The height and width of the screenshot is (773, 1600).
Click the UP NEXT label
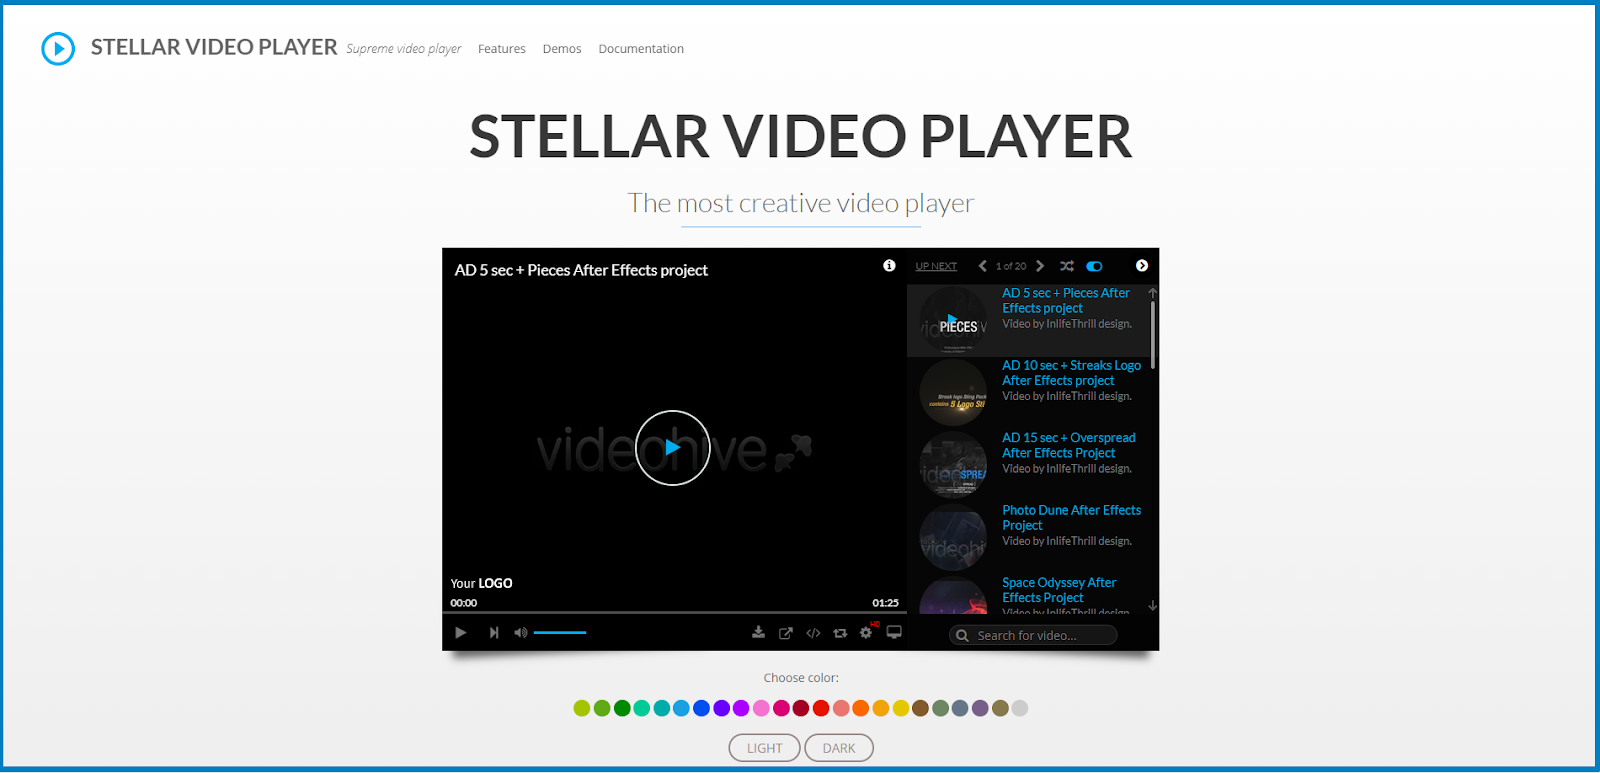click(x=936, y=266)
